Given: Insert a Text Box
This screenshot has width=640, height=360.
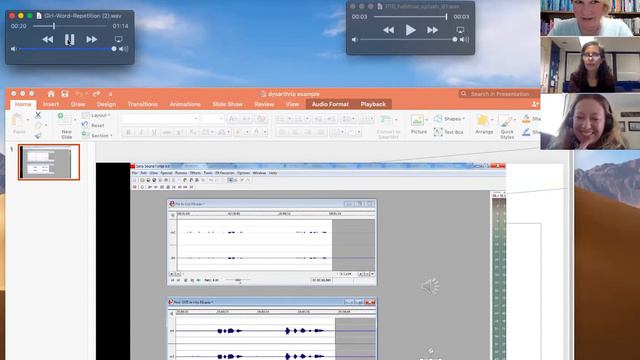Looking at the screenshot, I should (x=449, y=132).
